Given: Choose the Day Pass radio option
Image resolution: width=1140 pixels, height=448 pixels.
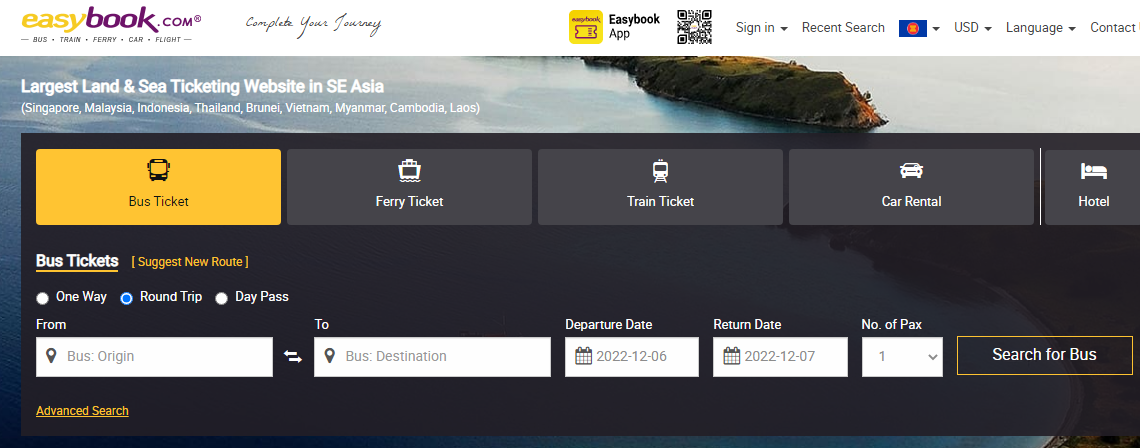Looking at the screenshot, I should tap(221, 298).
